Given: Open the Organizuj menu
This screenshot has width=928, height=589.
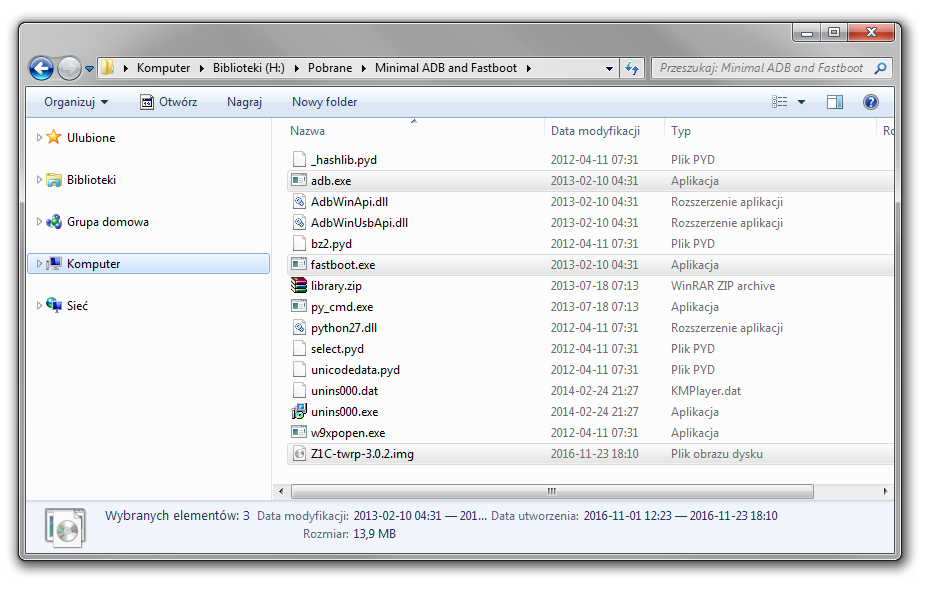Looking at the screenshot, I should (76, 102).
